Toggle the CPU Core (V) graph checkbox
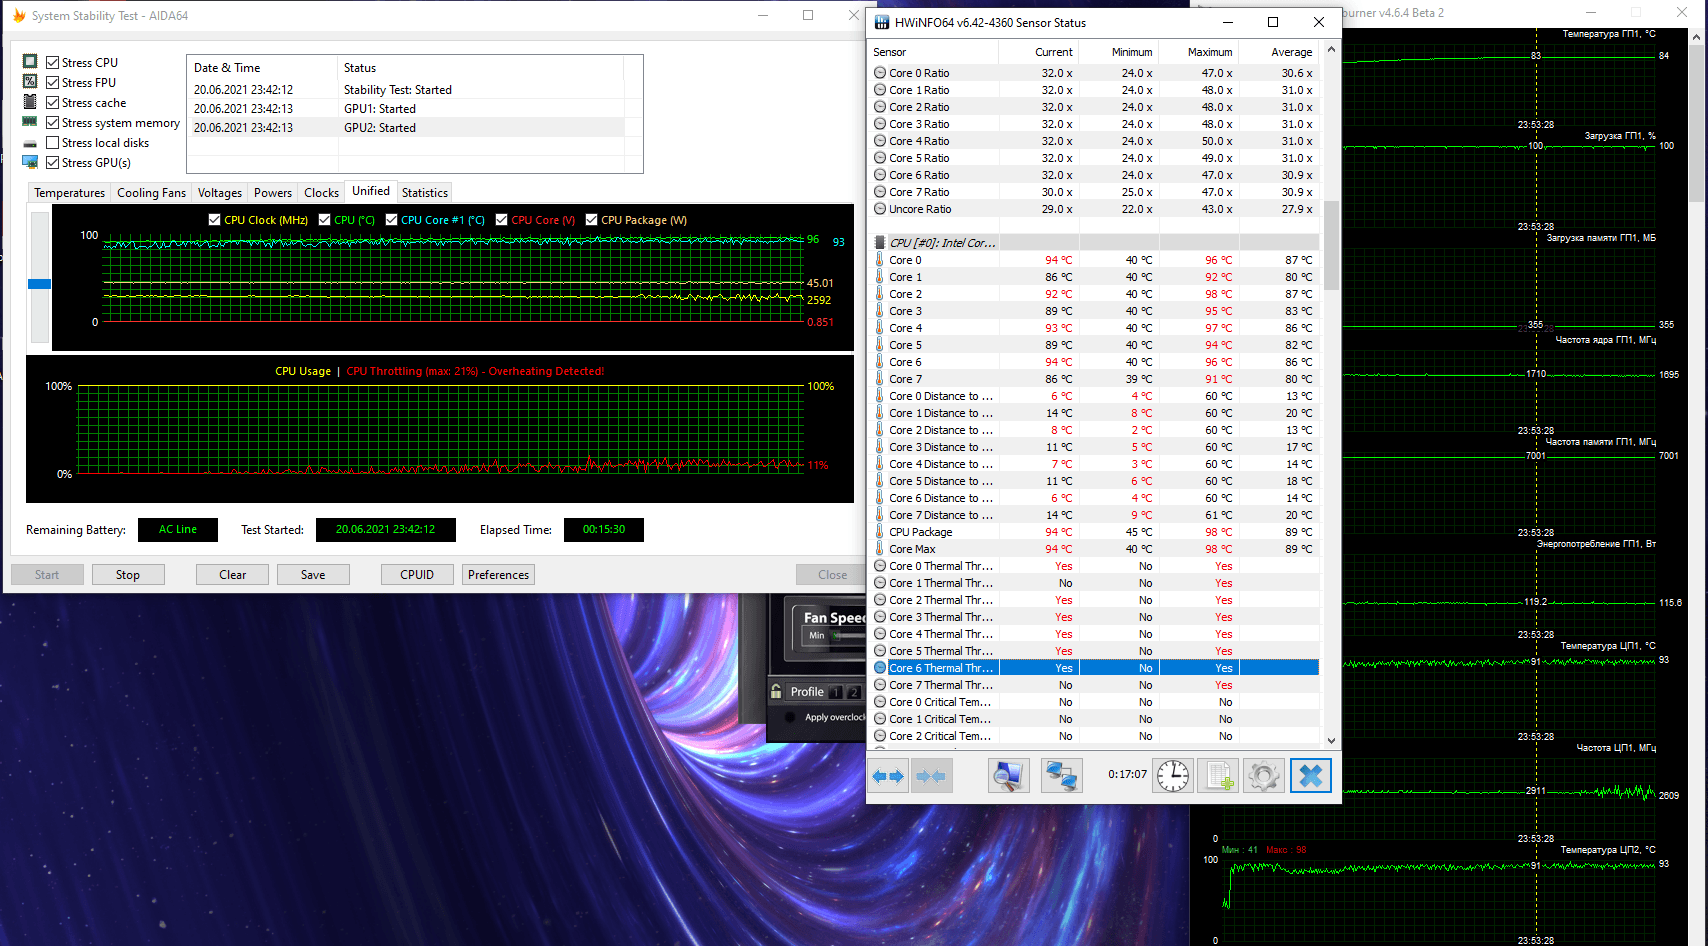The width and height of the screenshot is (1708, 946). pos(501,220)
